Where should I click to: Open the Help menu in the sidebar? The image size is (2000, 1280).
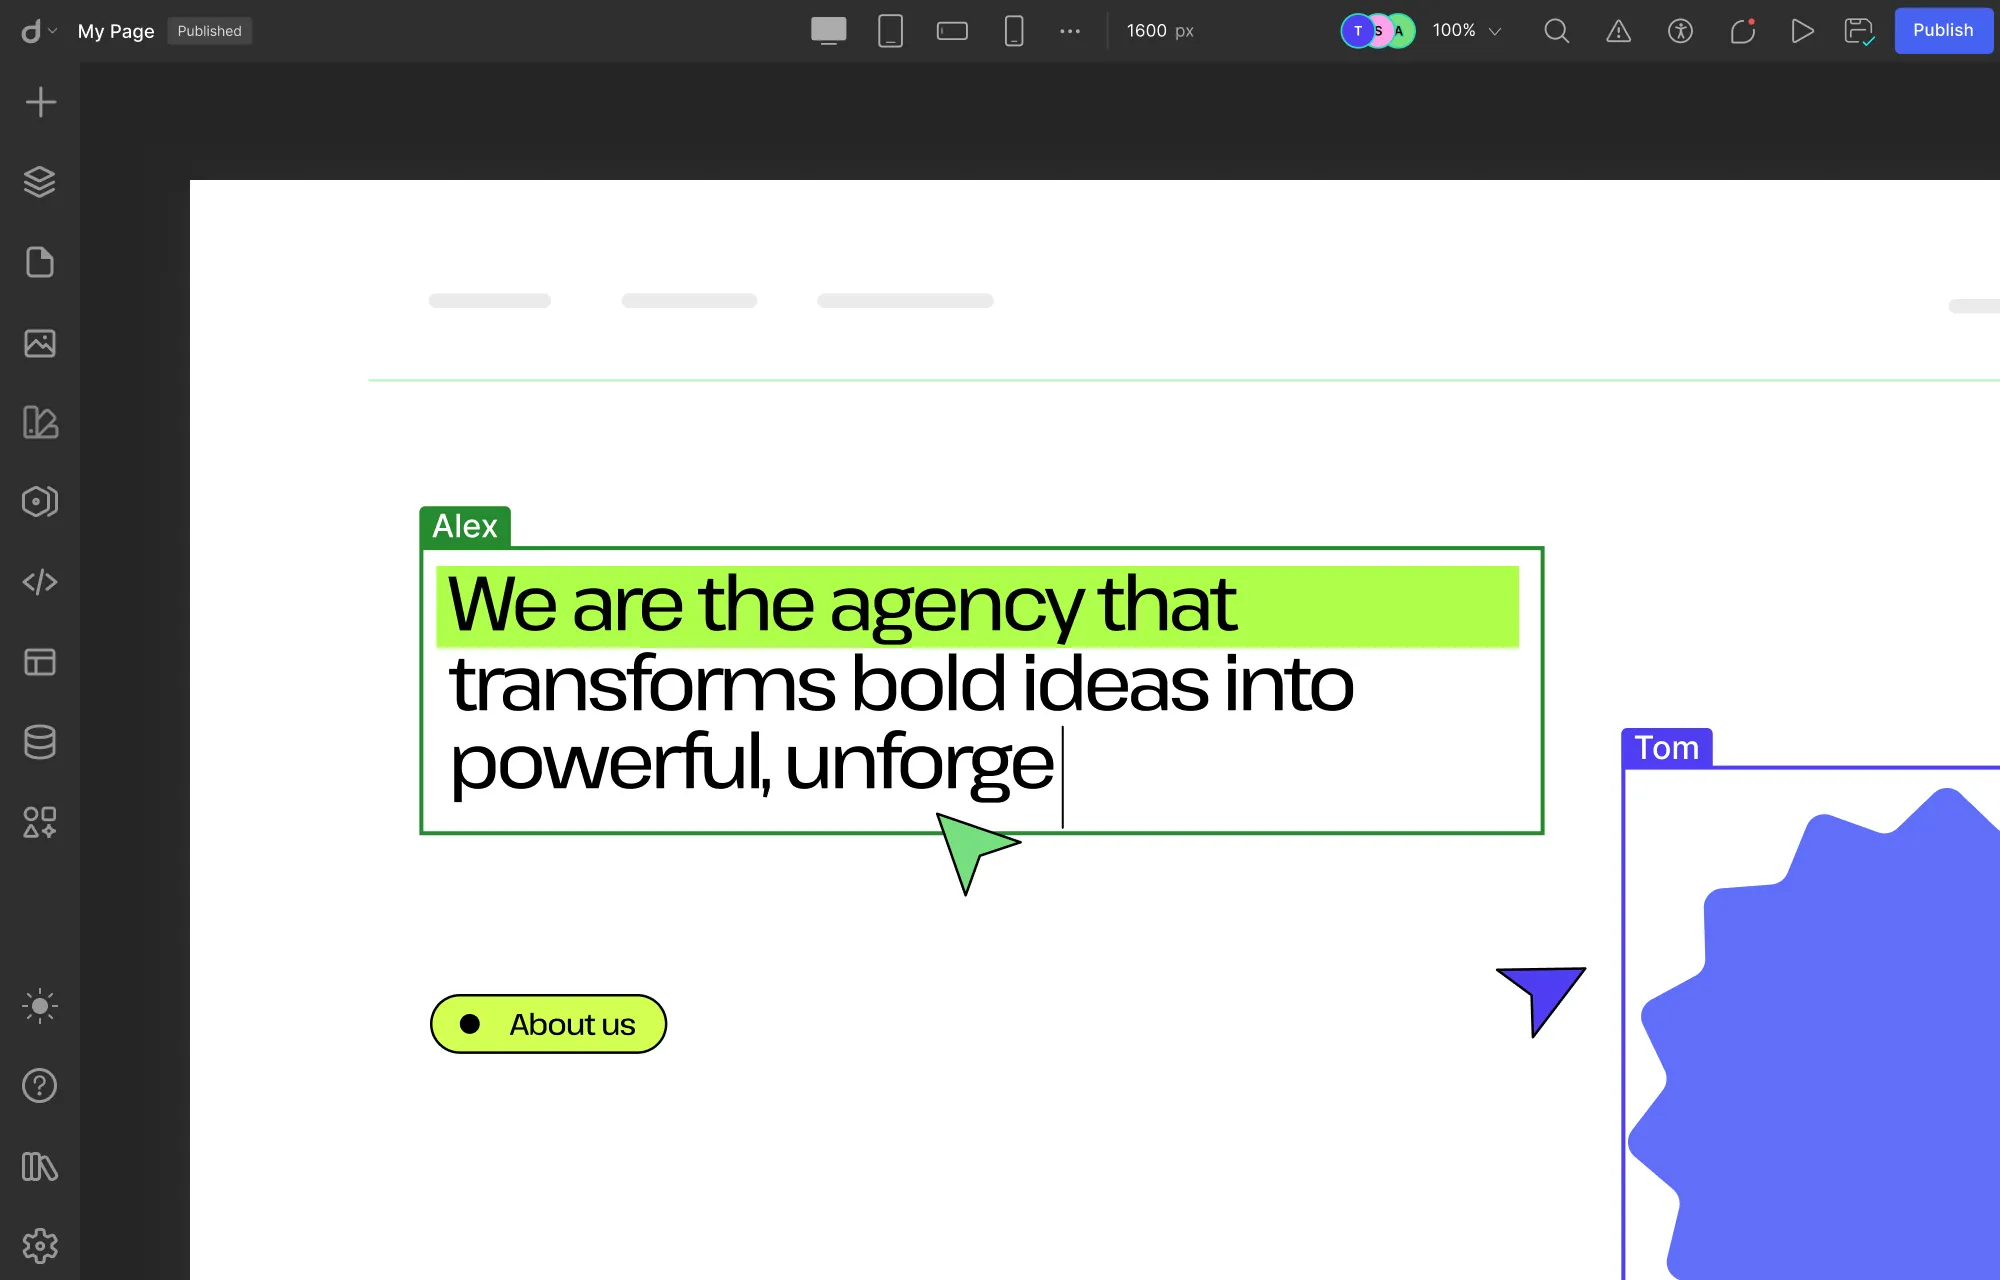(40, 1086)
